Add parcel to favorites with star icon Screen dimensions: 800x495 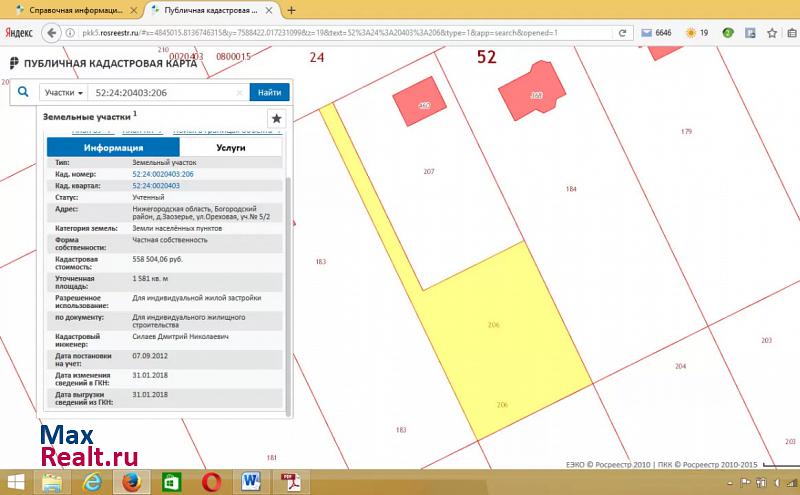point(276,118)
